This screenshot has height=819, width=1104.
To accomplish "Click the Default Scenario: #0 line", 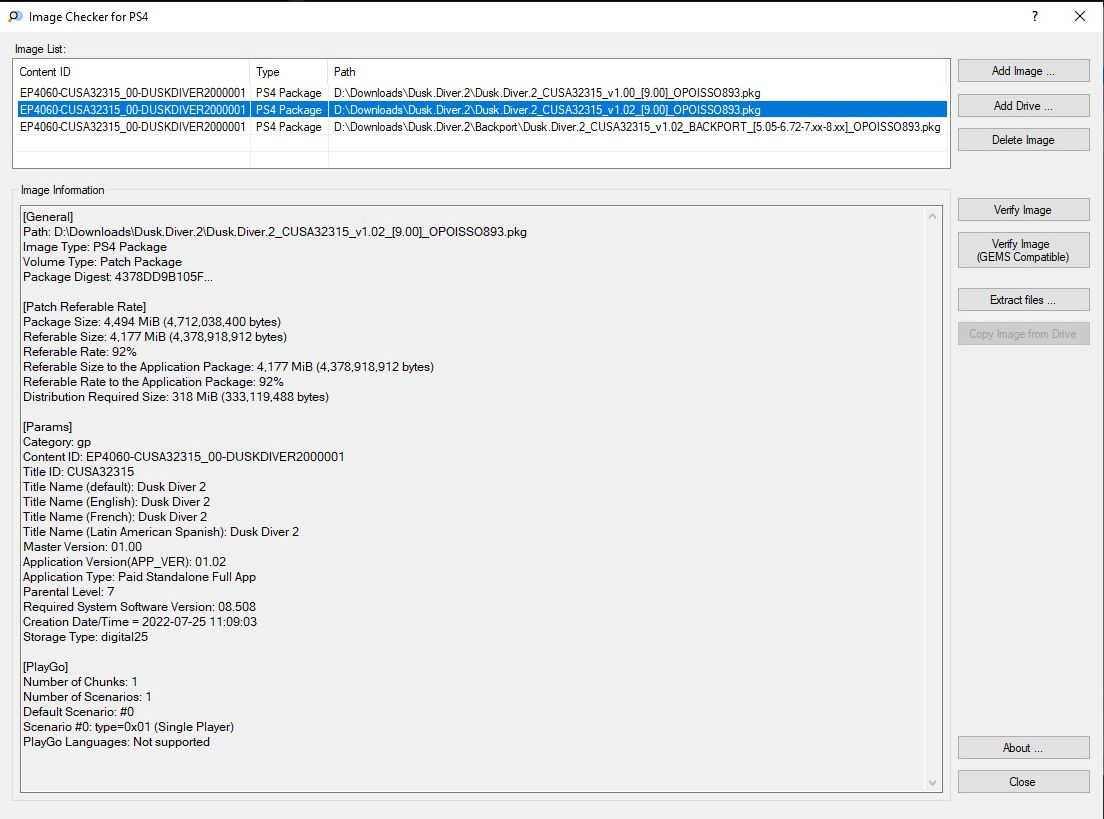I will [x=78, y=712].
